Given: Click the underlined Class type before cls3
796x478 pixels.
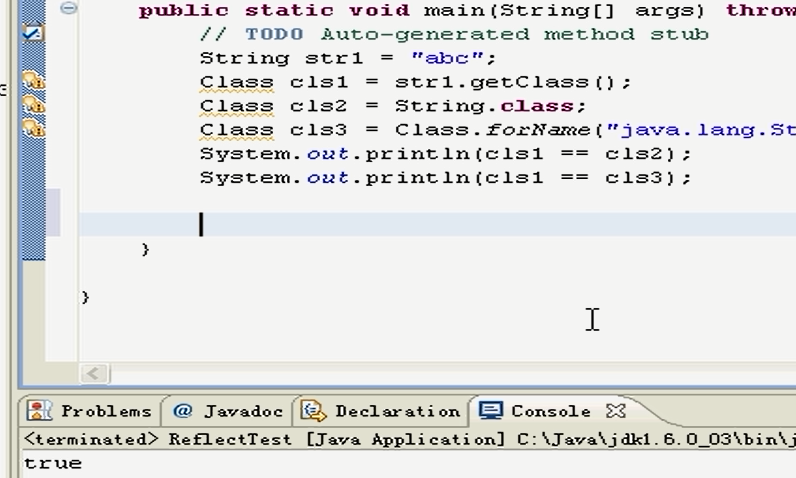Looking at the screenshot, I should (x=237, y=129).
